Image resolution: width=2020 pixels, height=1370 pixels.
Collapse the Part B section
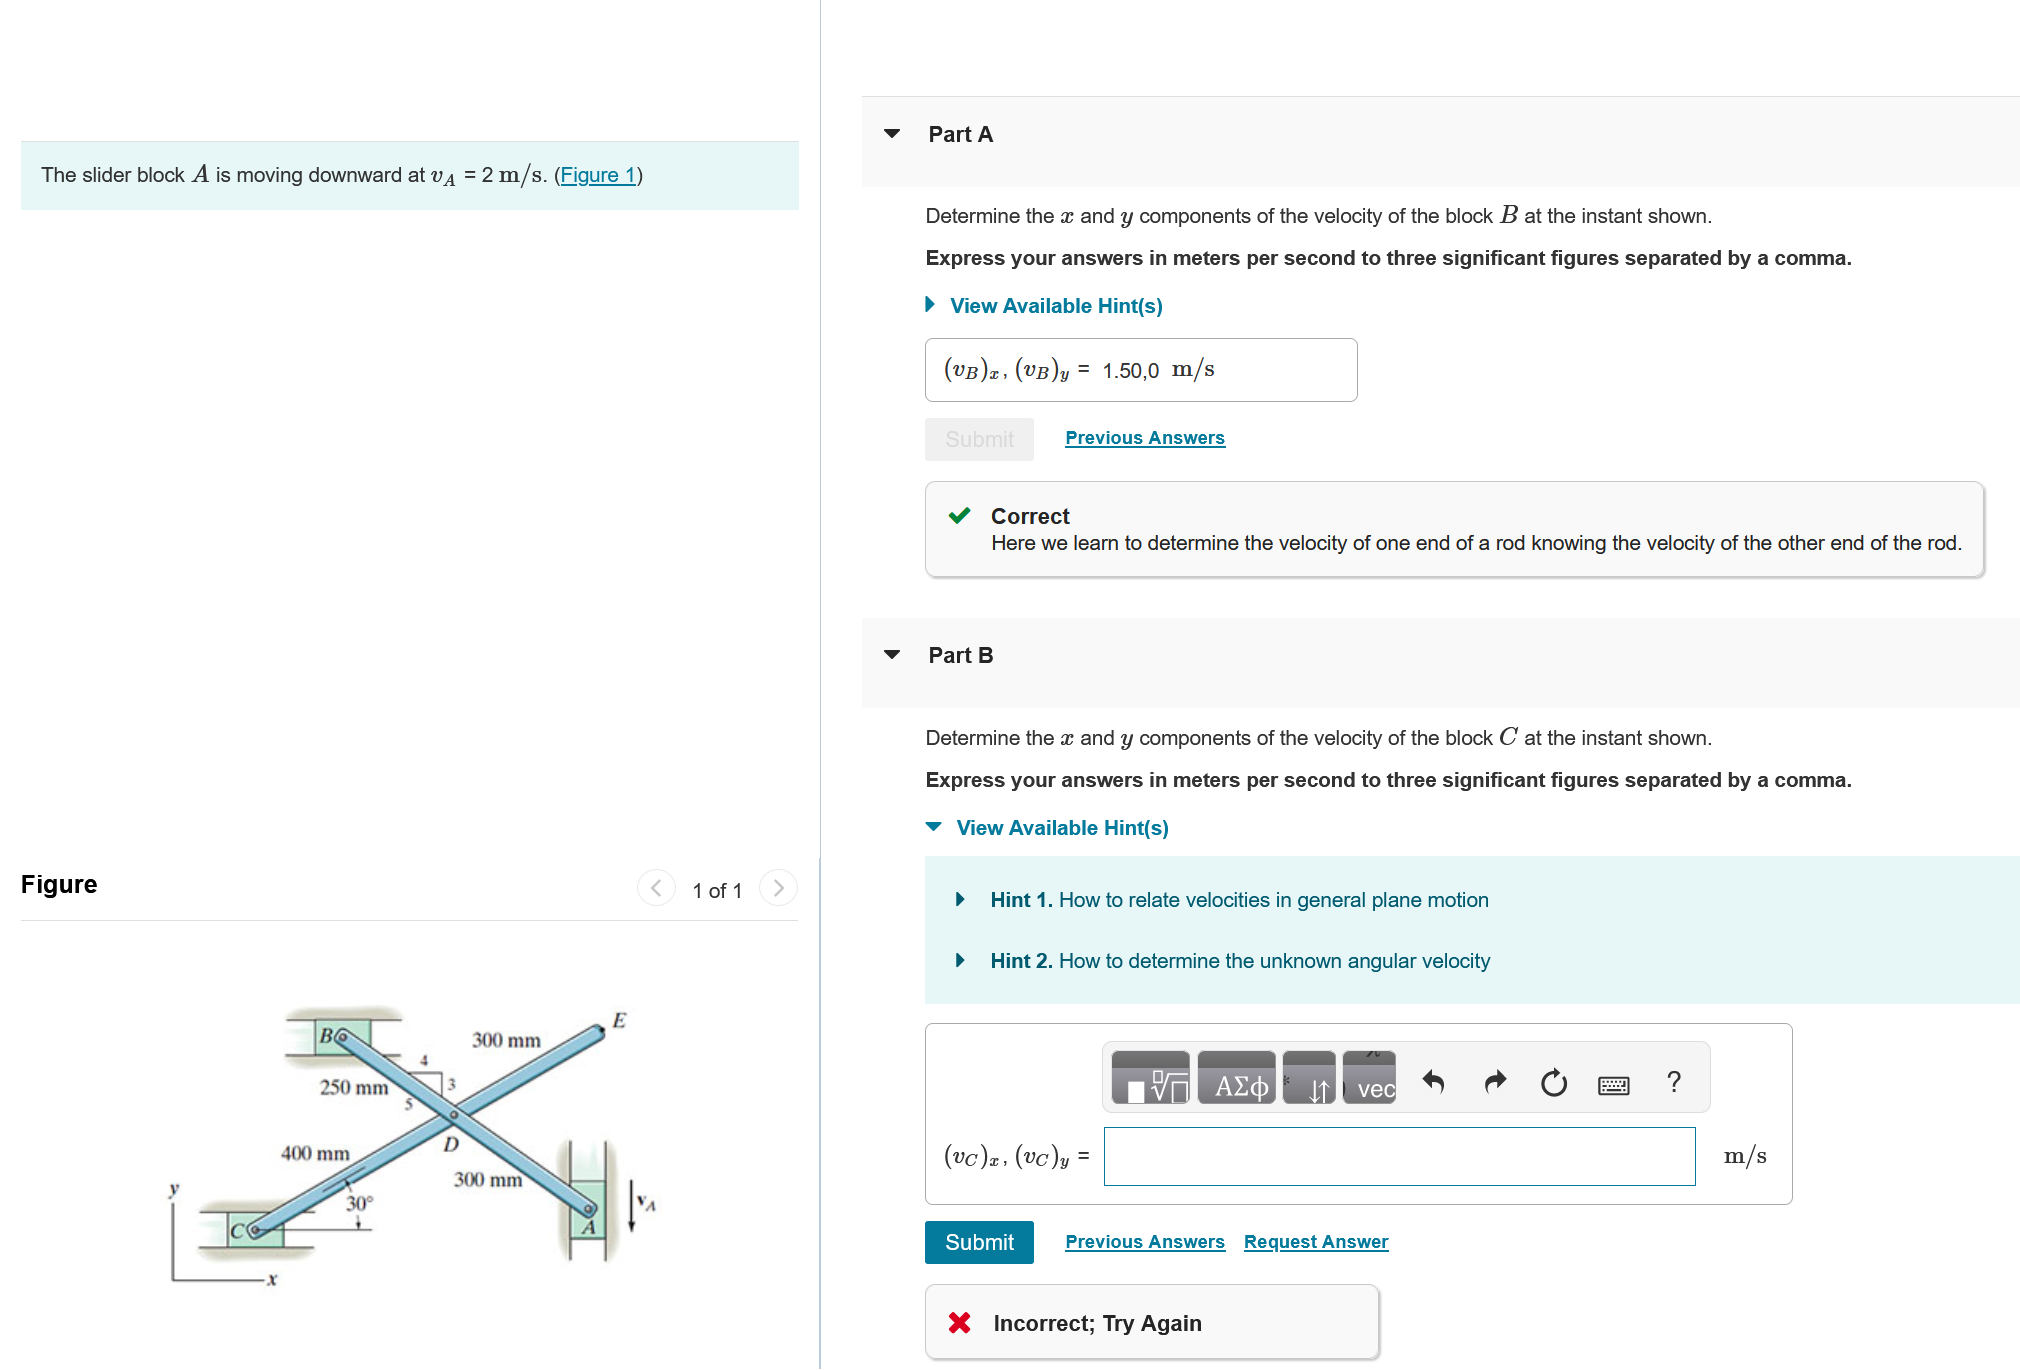tap(892, 655)
